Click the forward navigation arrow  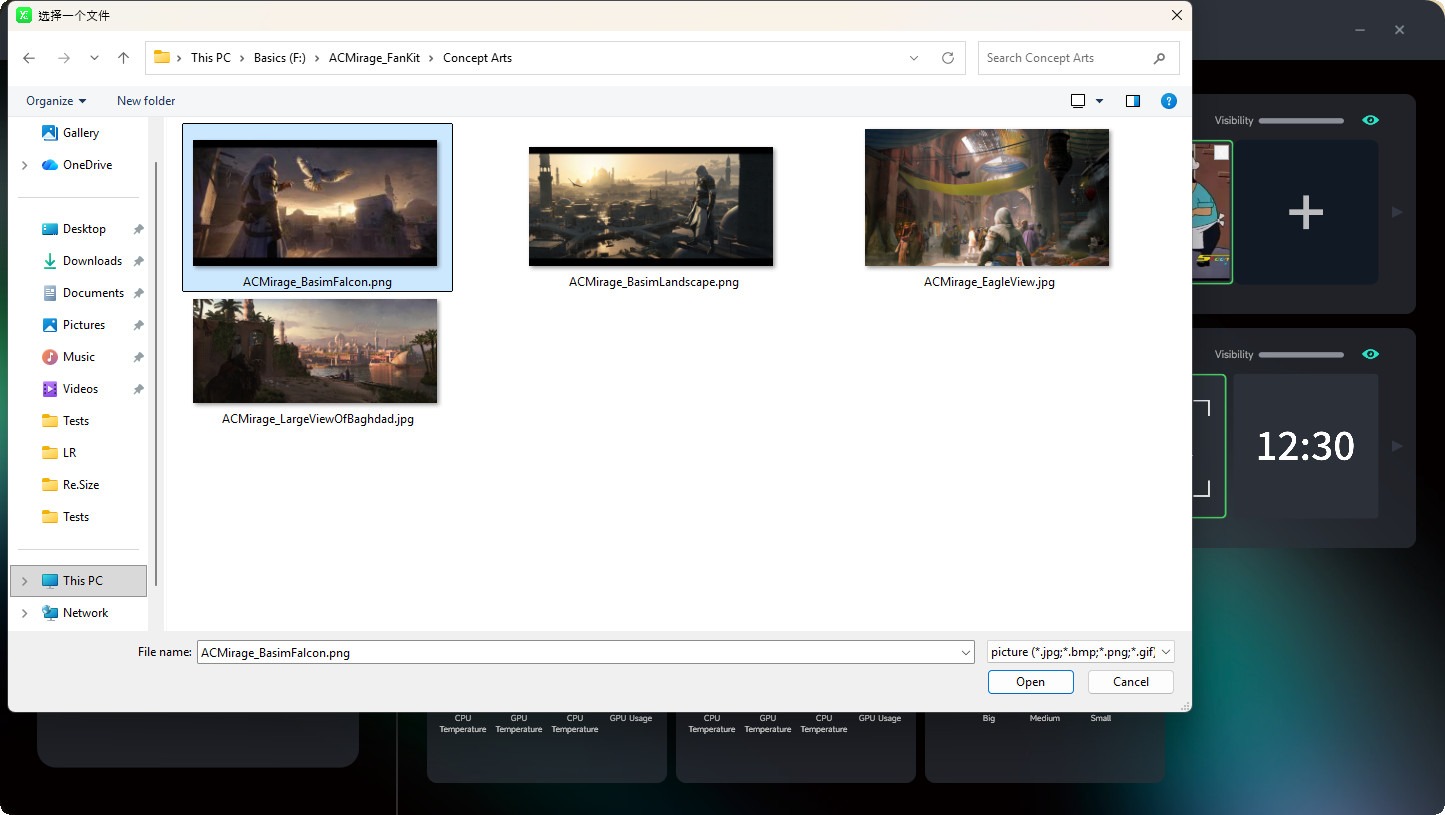click(x=64, y=58)
